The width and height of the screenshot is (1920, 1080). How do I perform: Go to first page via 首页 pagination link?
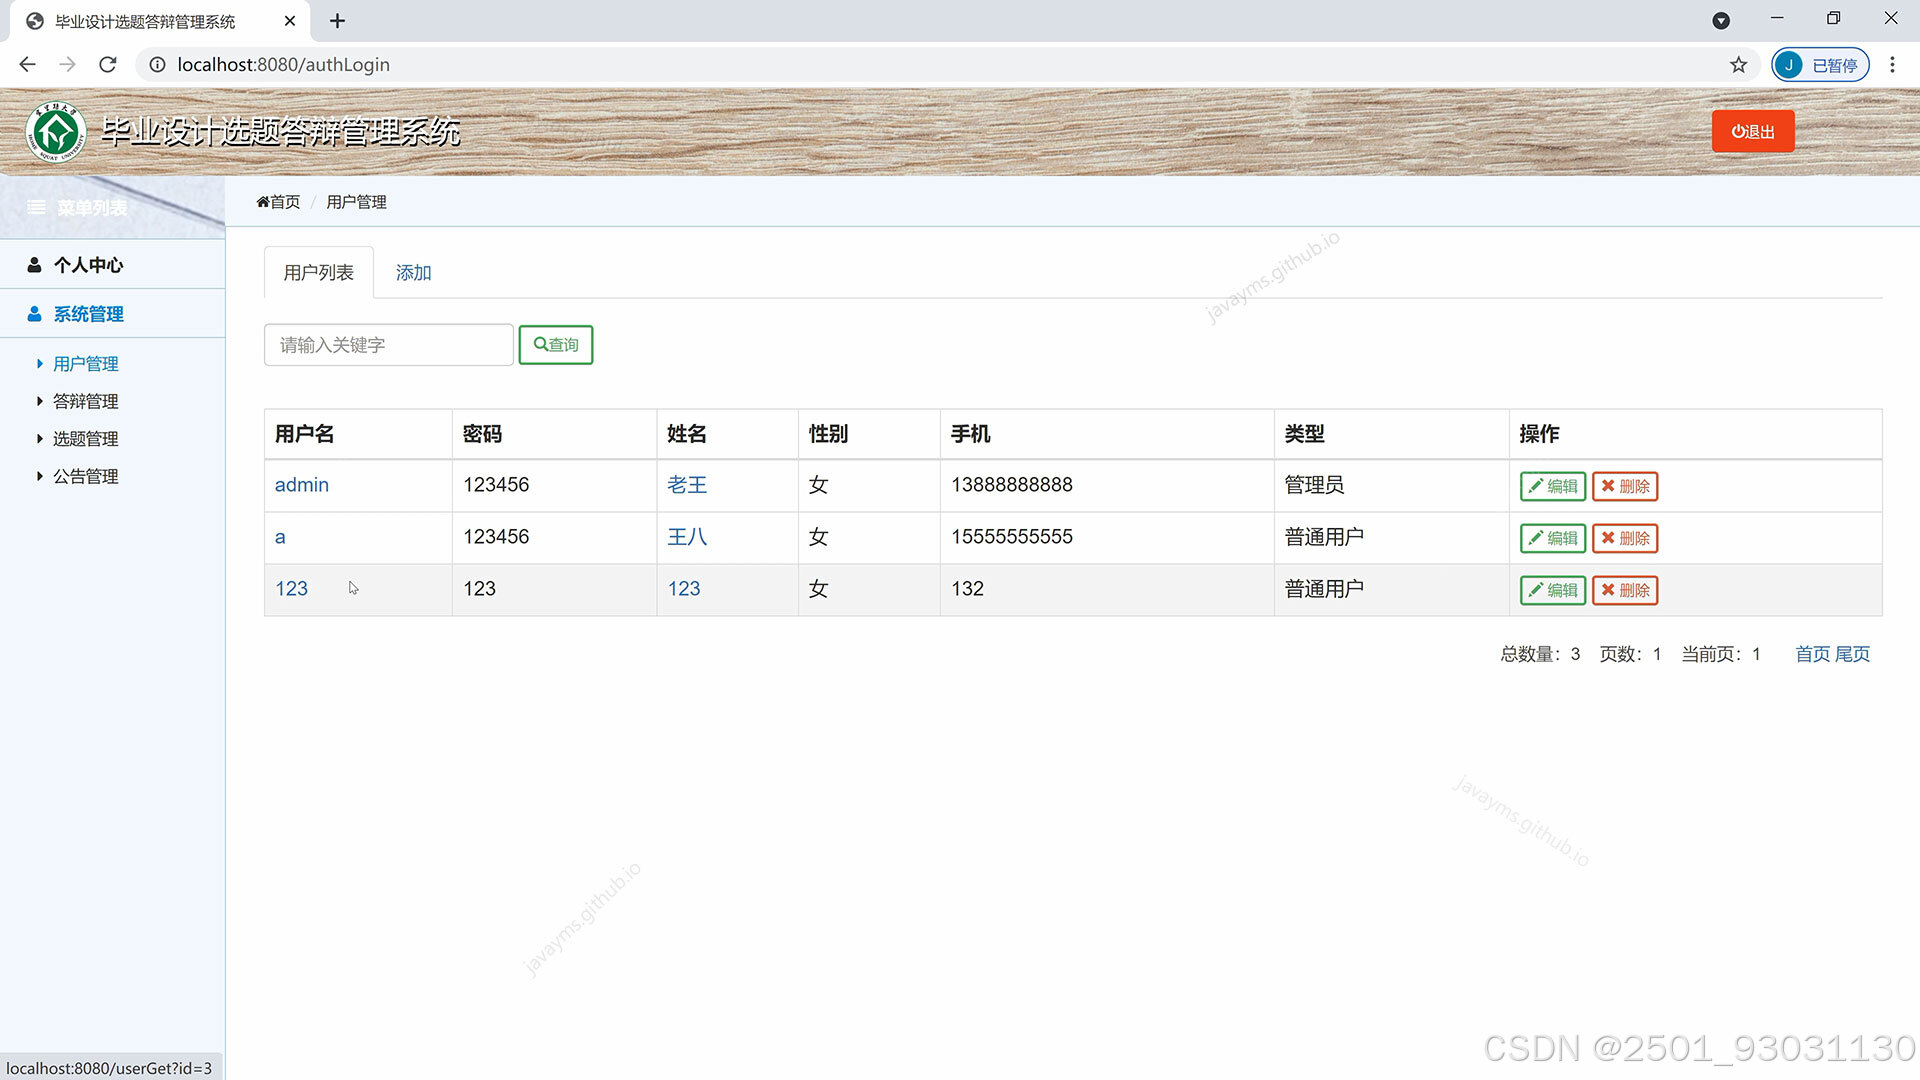[x=1812, y=654]
